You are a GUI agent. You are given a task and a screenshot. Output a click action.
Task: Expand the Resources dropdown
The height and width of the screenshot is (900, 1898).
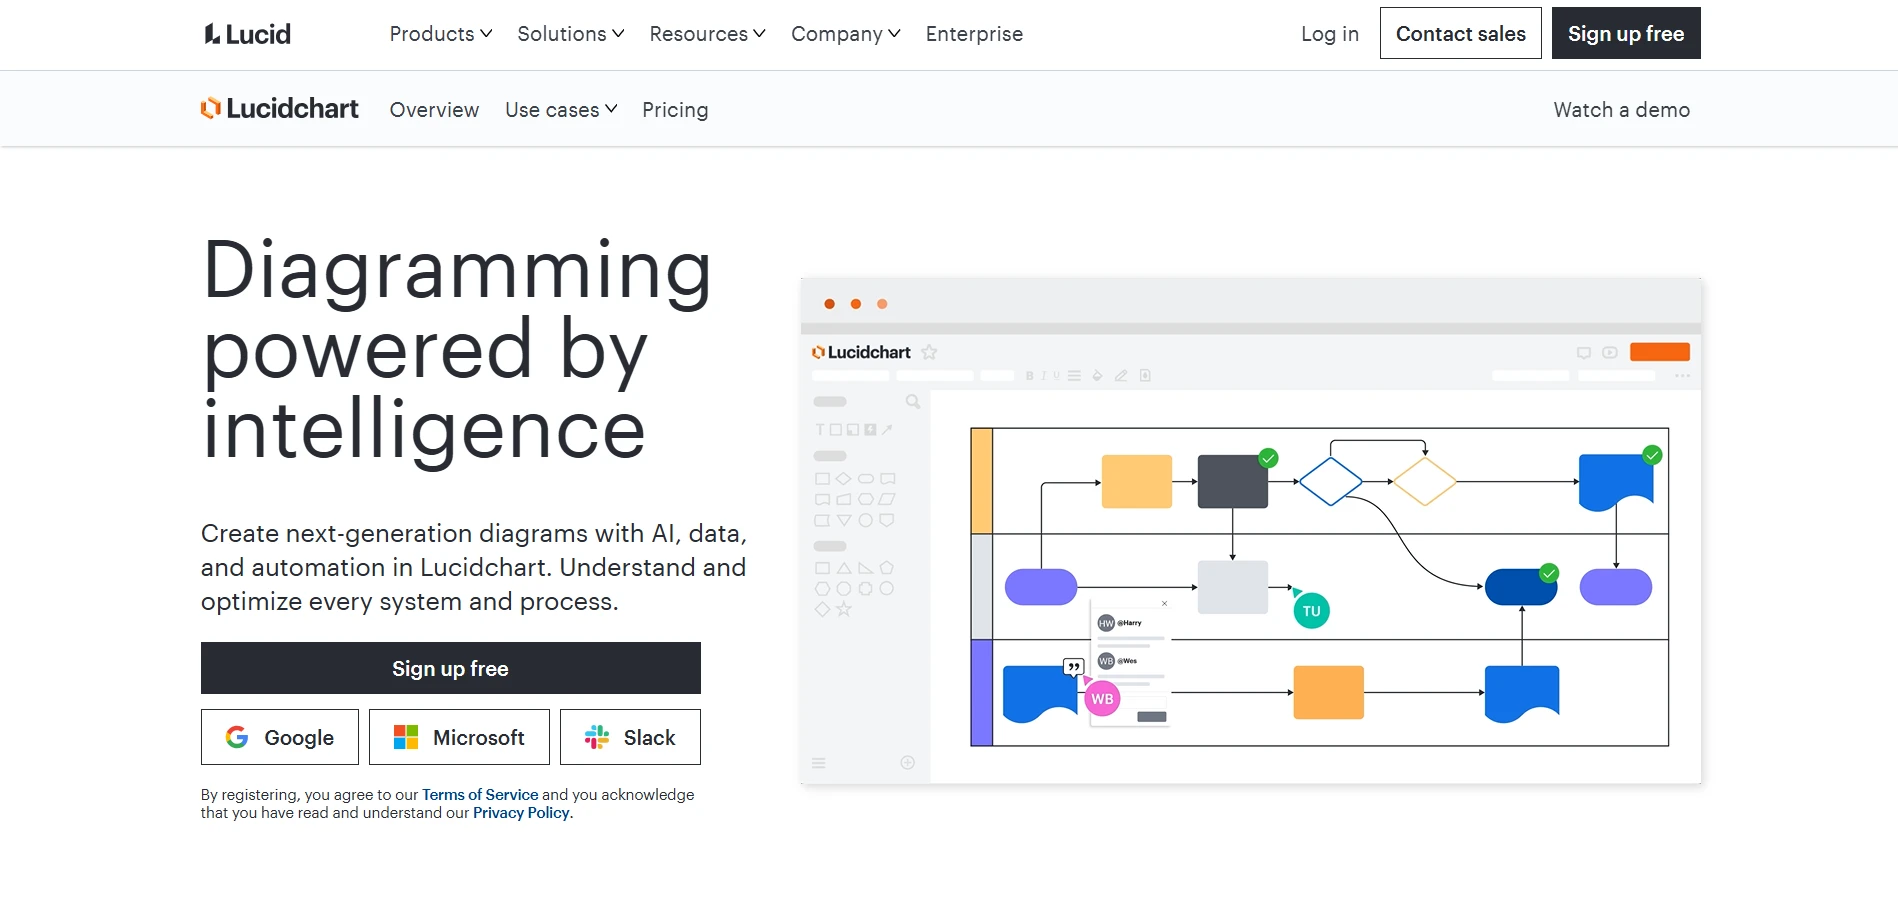pyautogui.click(x=708, y=34)
